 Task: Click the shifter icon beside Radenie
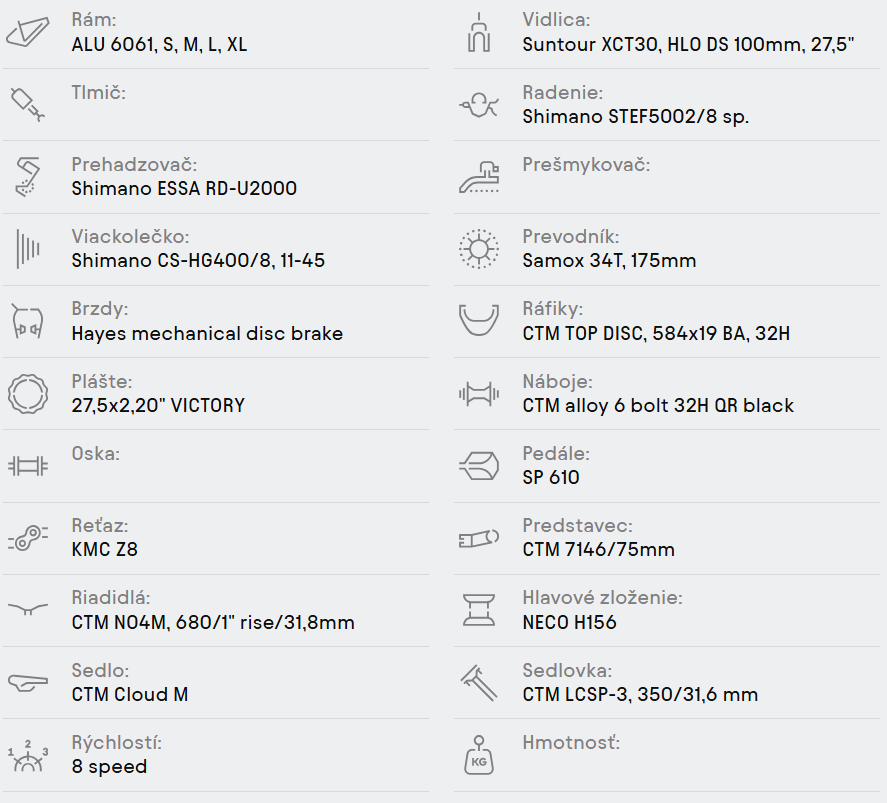coord(479,105)
